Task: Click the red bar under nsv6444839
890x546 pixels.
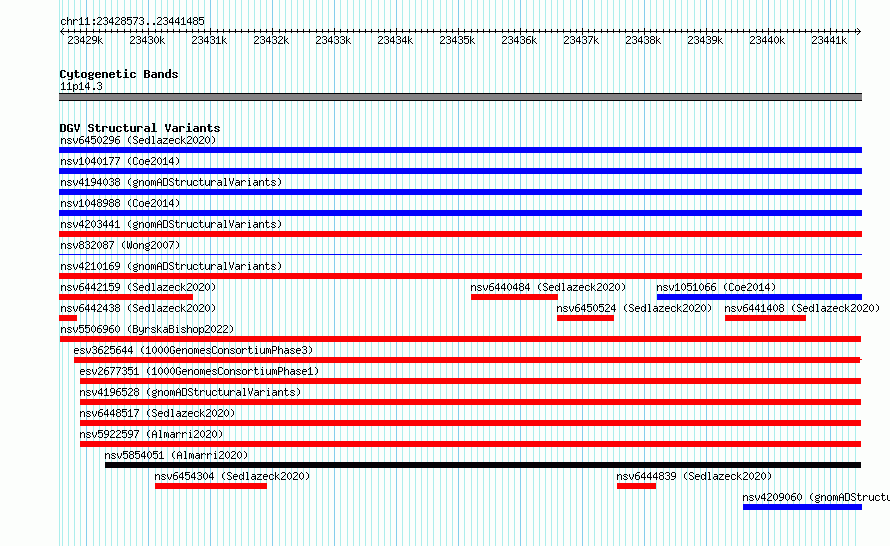Action: coord(636,486)
